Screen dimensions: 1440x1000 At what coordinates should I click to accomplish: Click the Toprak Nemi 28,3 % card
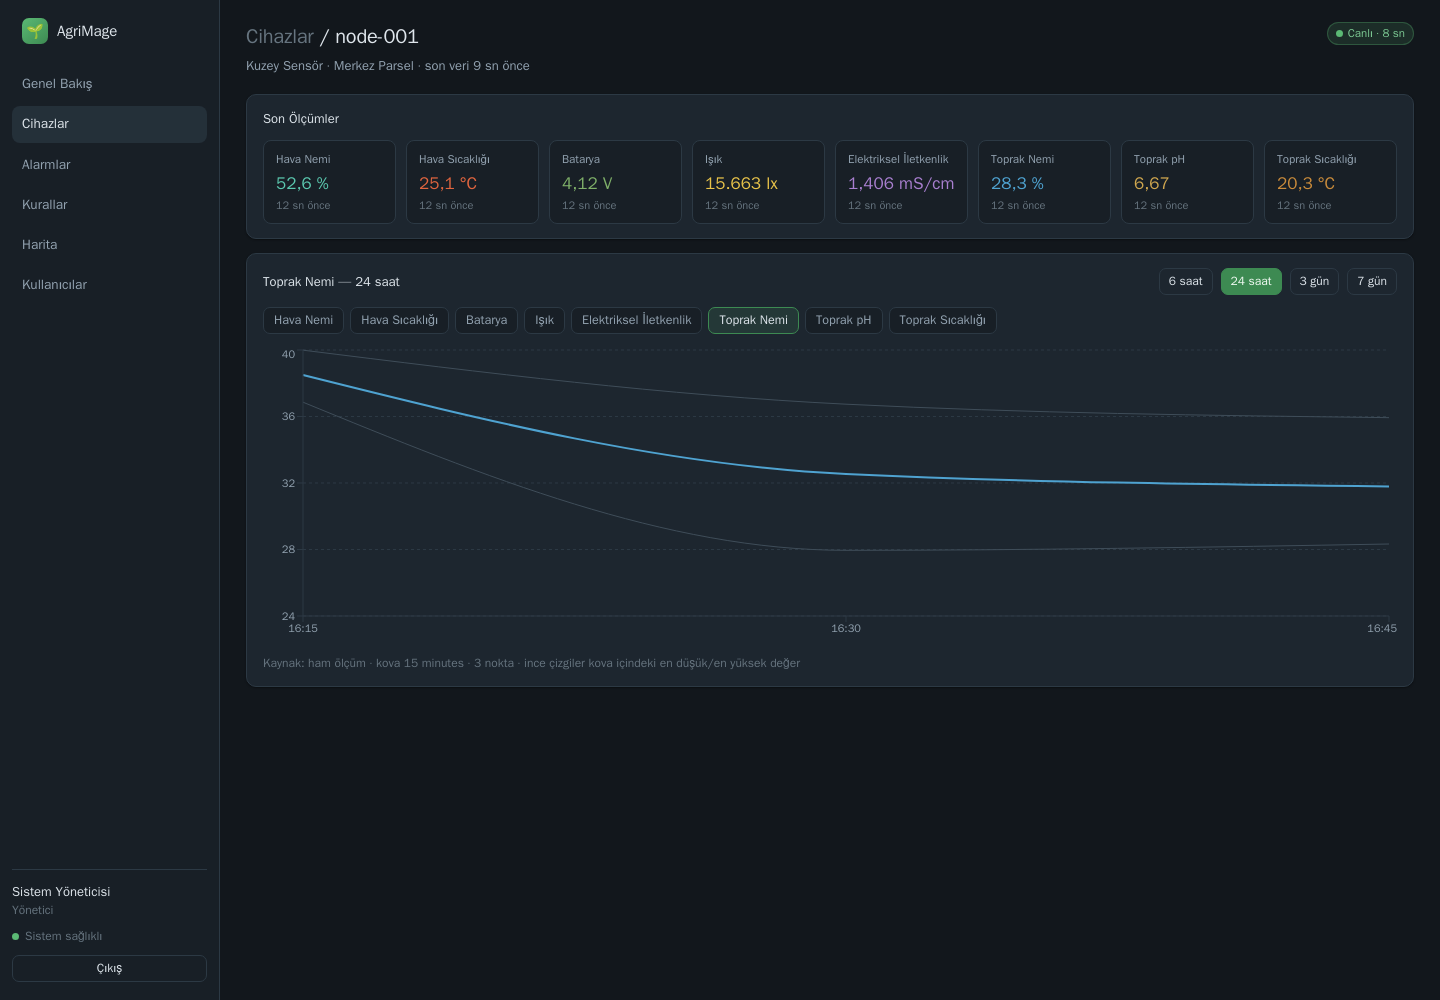point(1044,182)
